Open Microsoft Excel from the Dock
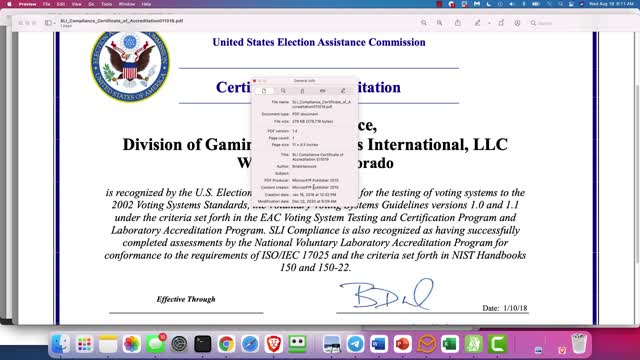The width and height of the screenshot is (640, 360). coord(450,344)
